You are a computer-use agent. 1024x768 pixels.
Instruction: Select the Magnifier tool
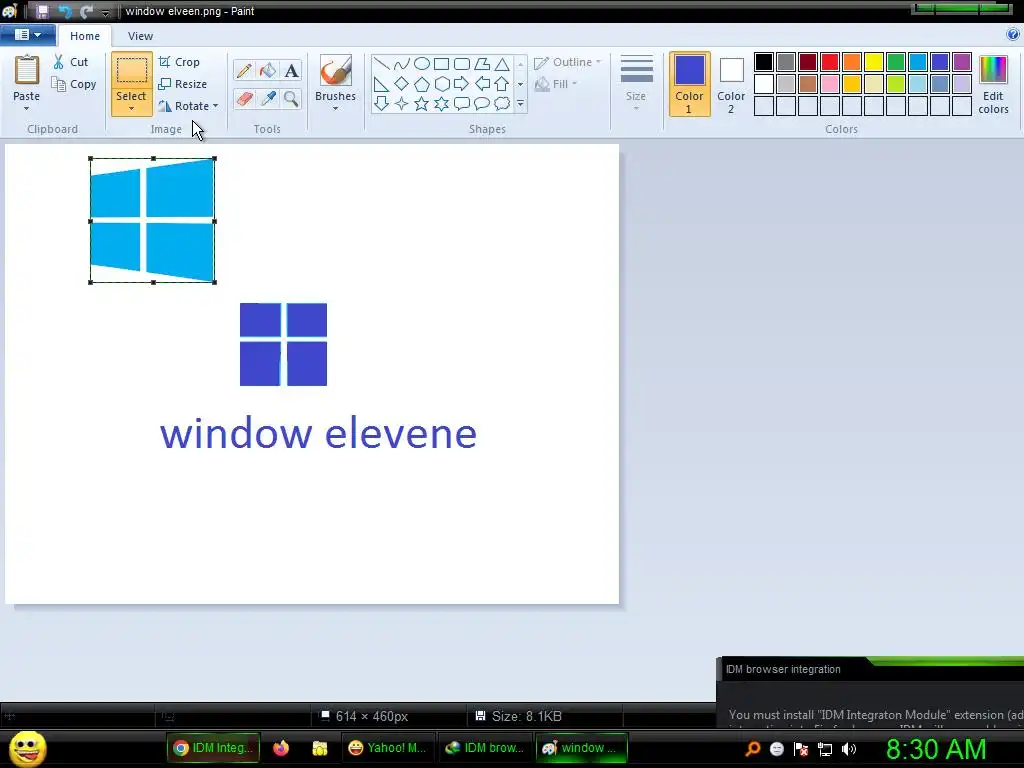tap(291, 99)
